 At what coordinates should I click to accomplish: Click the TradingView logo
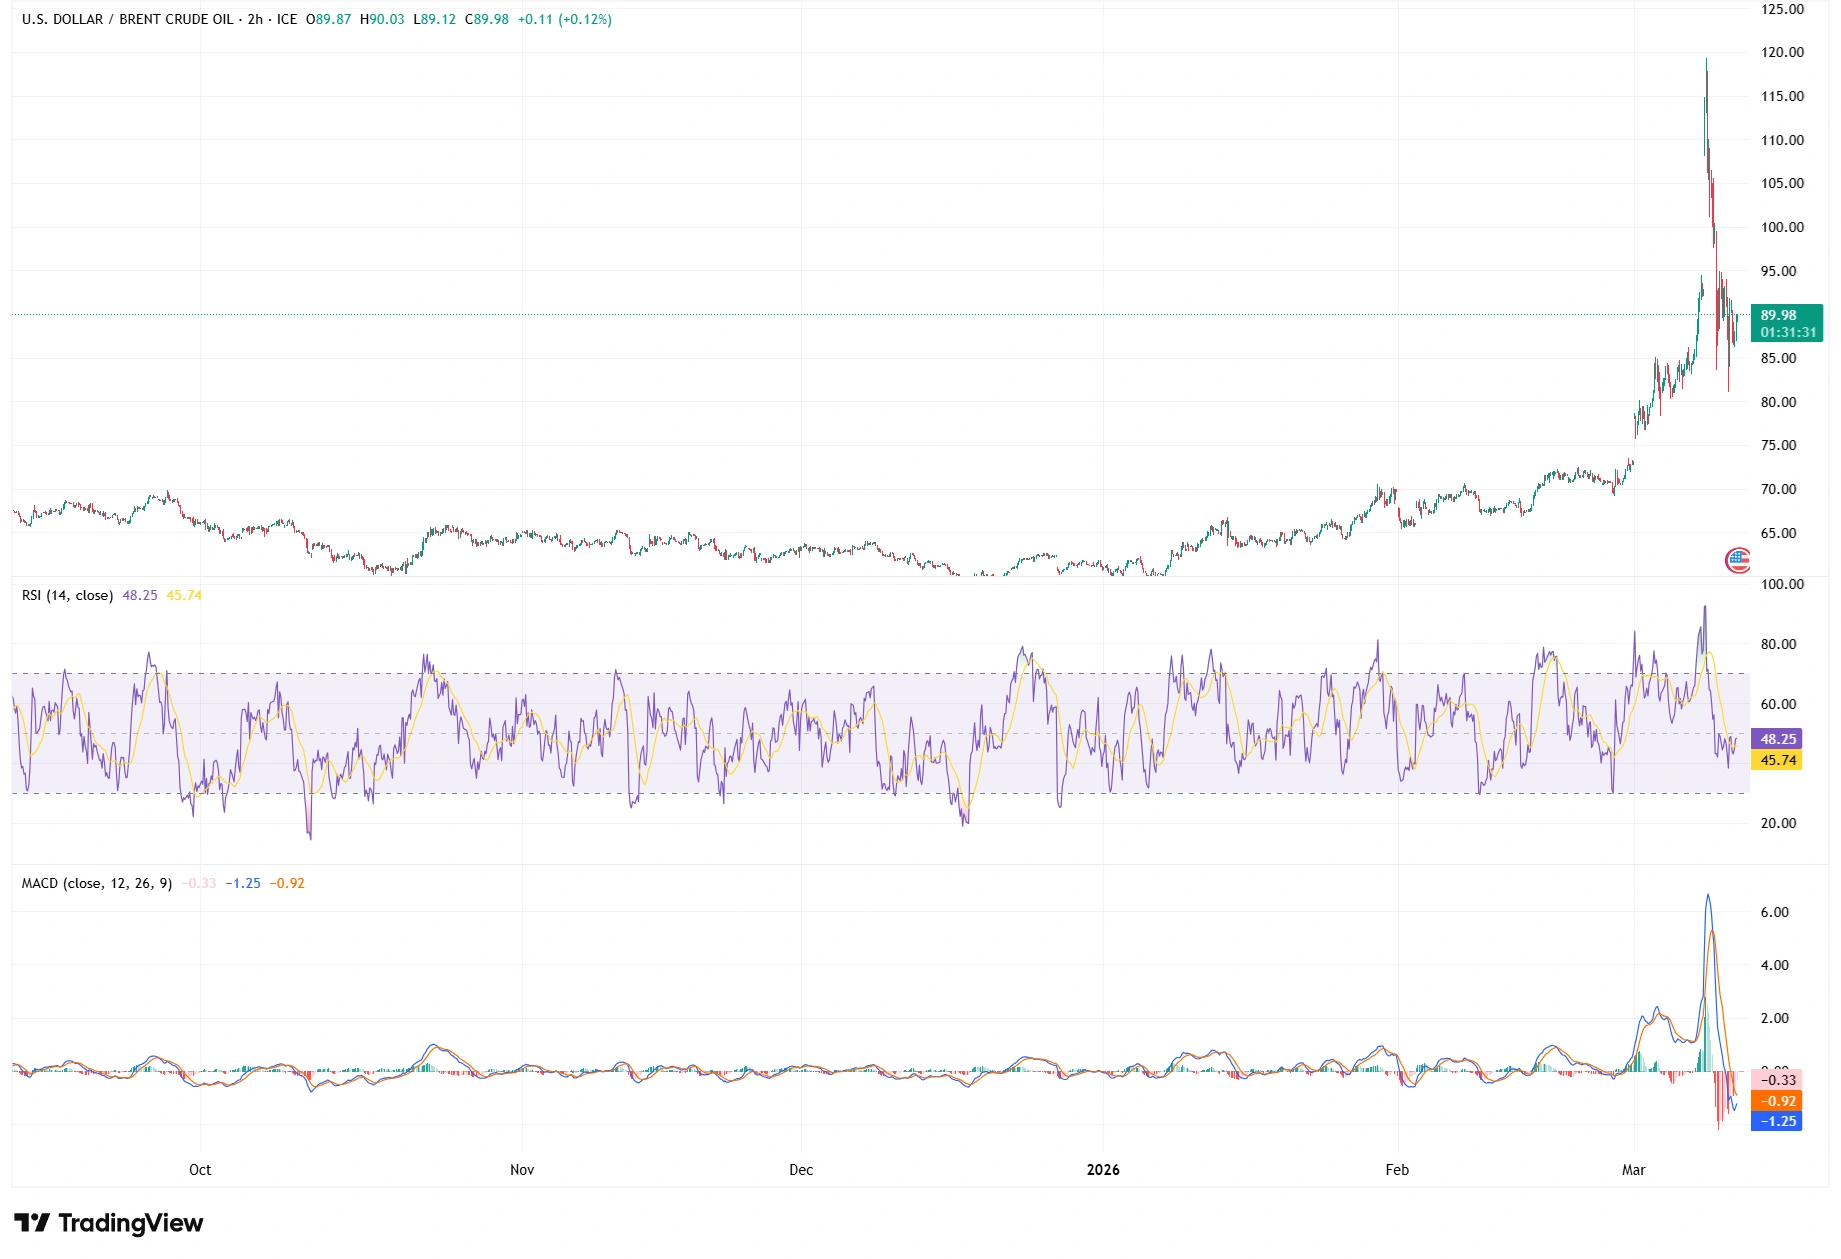(109, 1222)
